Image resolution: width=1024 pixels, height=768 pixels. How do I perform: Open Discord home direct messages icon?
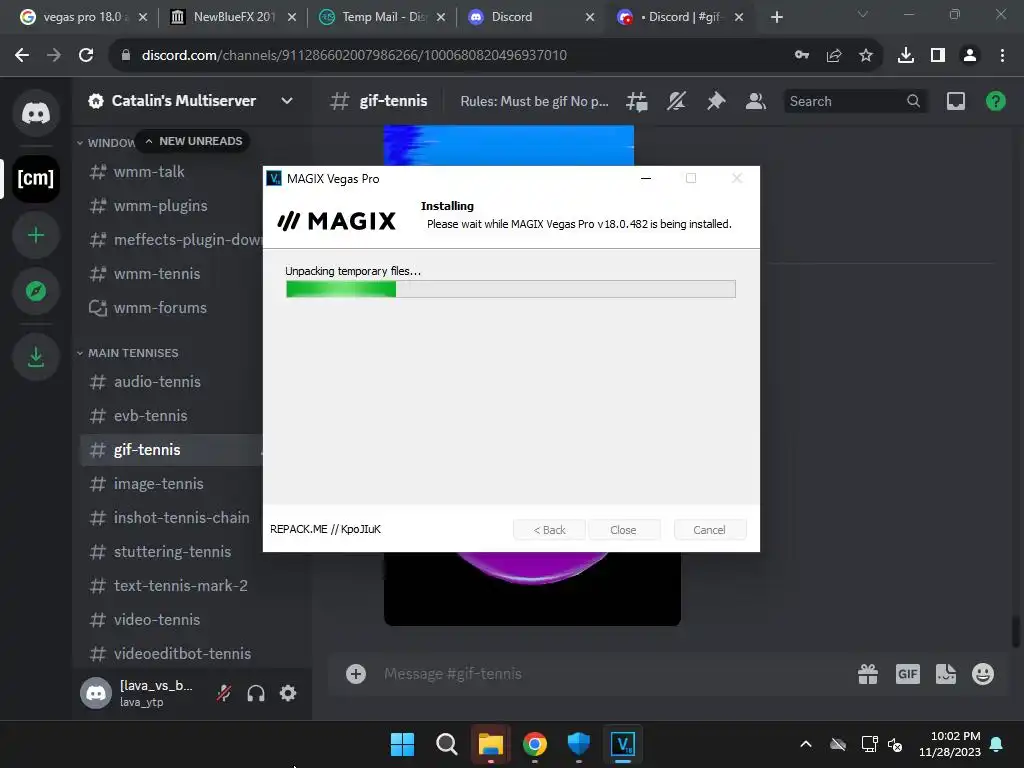tap(36, 114)
